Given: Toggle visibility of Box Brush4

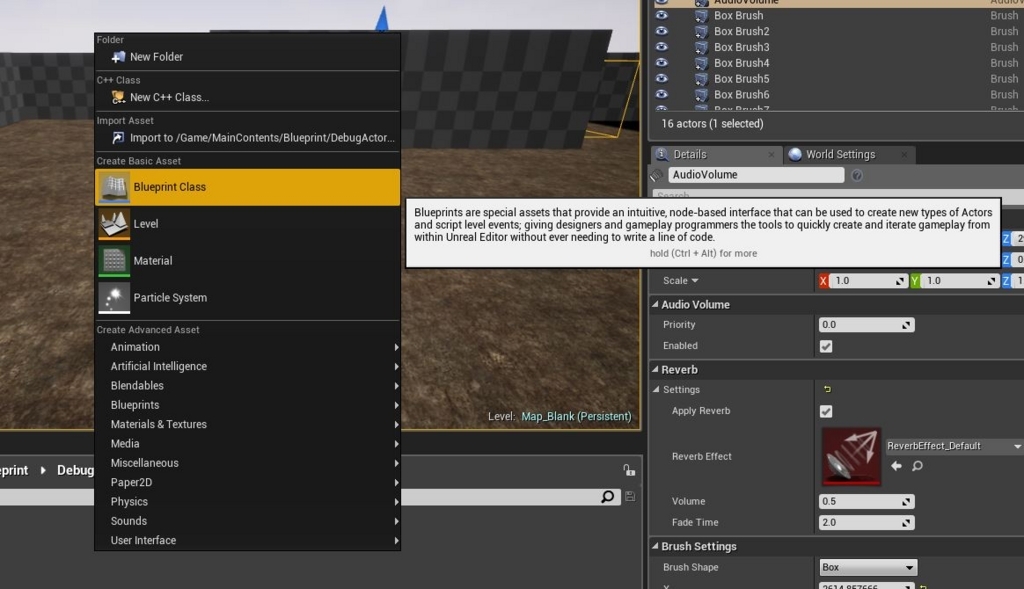Looking at the screenshot, I should pos(662,63).
